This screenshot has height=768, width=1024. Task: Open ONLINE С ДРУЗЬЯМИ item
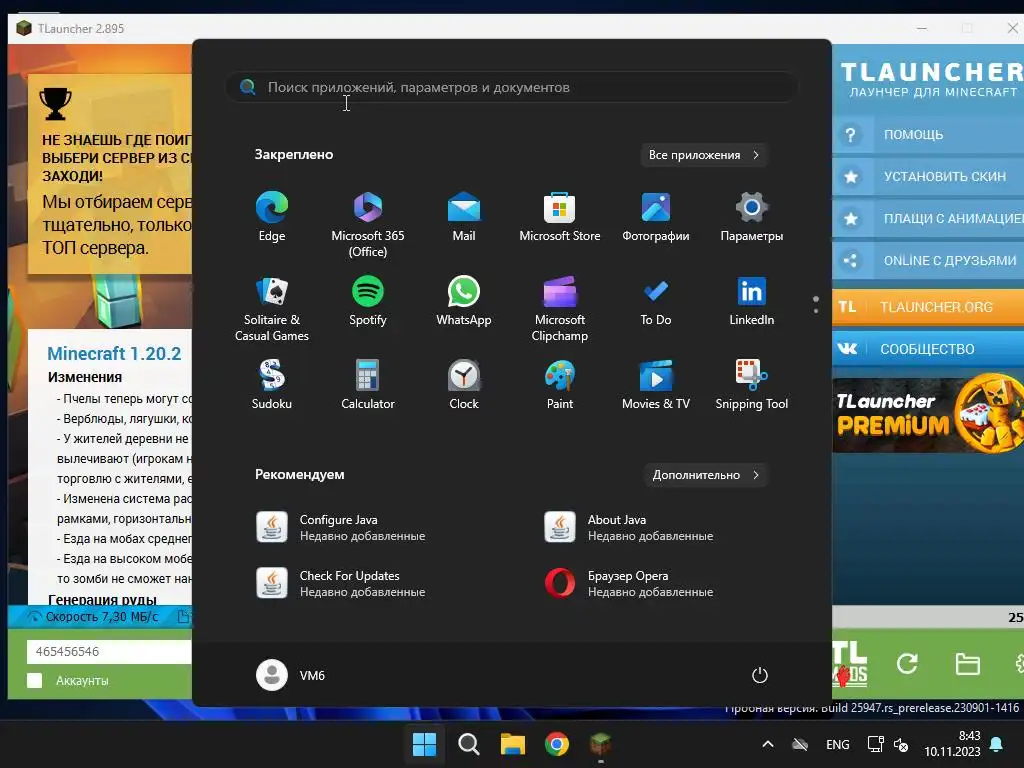[928, 261]
